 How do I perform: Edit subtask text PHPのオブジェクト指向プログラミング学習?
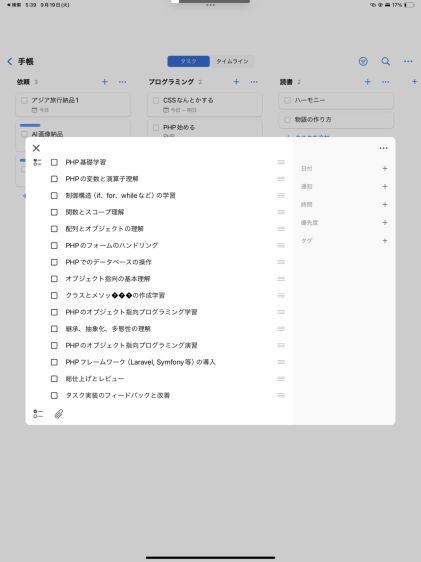[131, 312]
